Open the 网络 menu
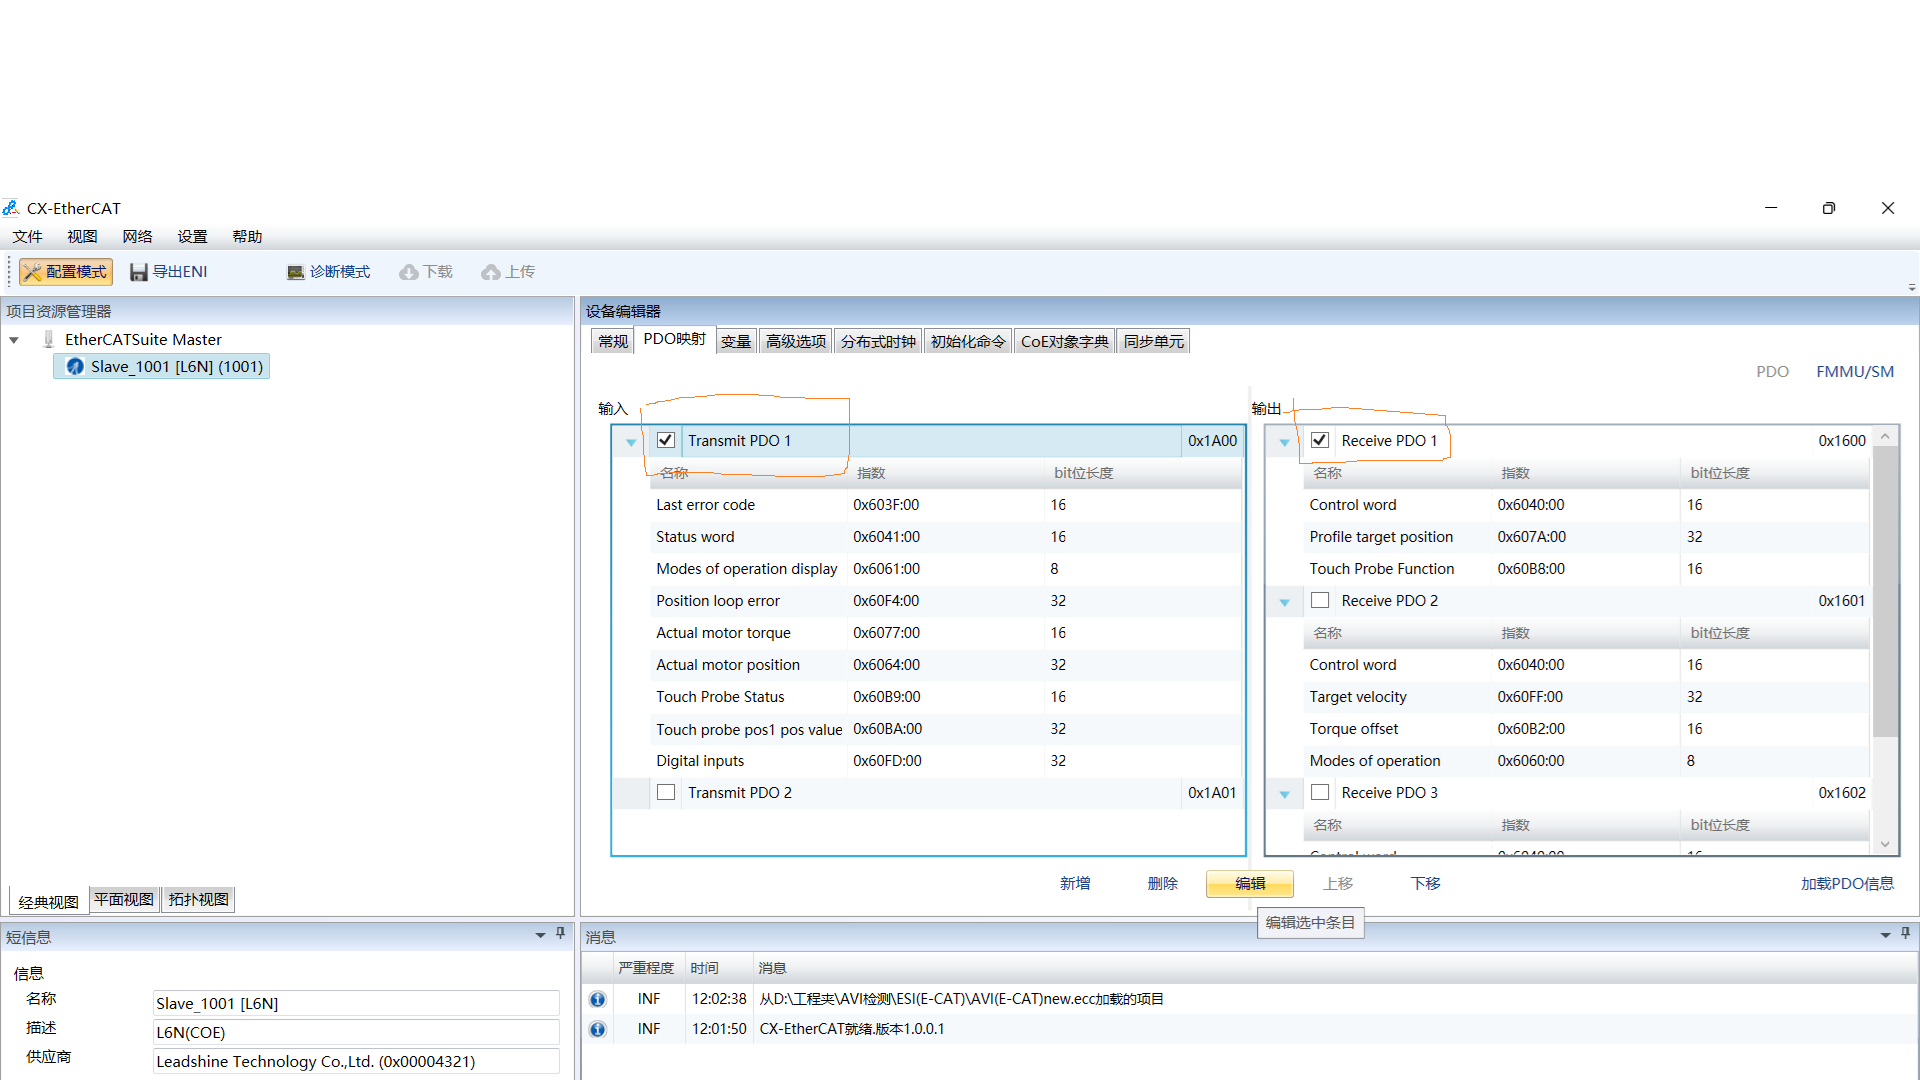This screenshot has height=1080, width=1920. tap(137, 237)
